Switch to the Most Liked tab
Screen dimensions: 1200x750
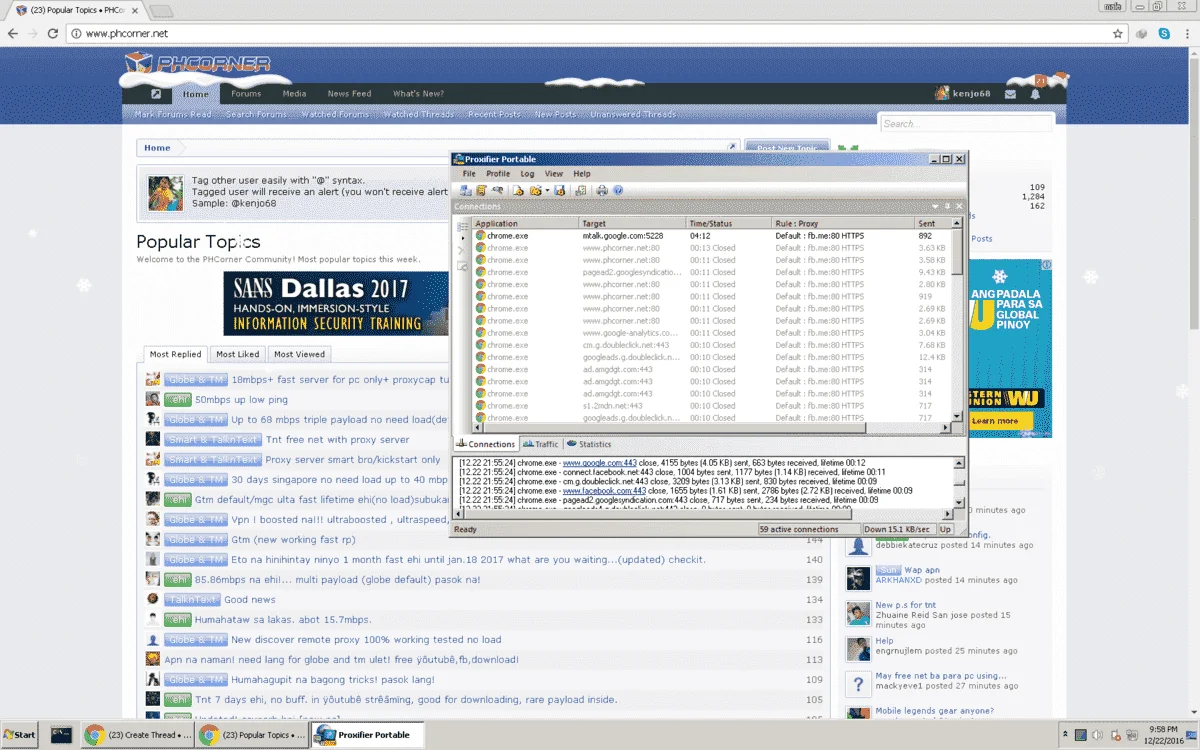[237, 354]
